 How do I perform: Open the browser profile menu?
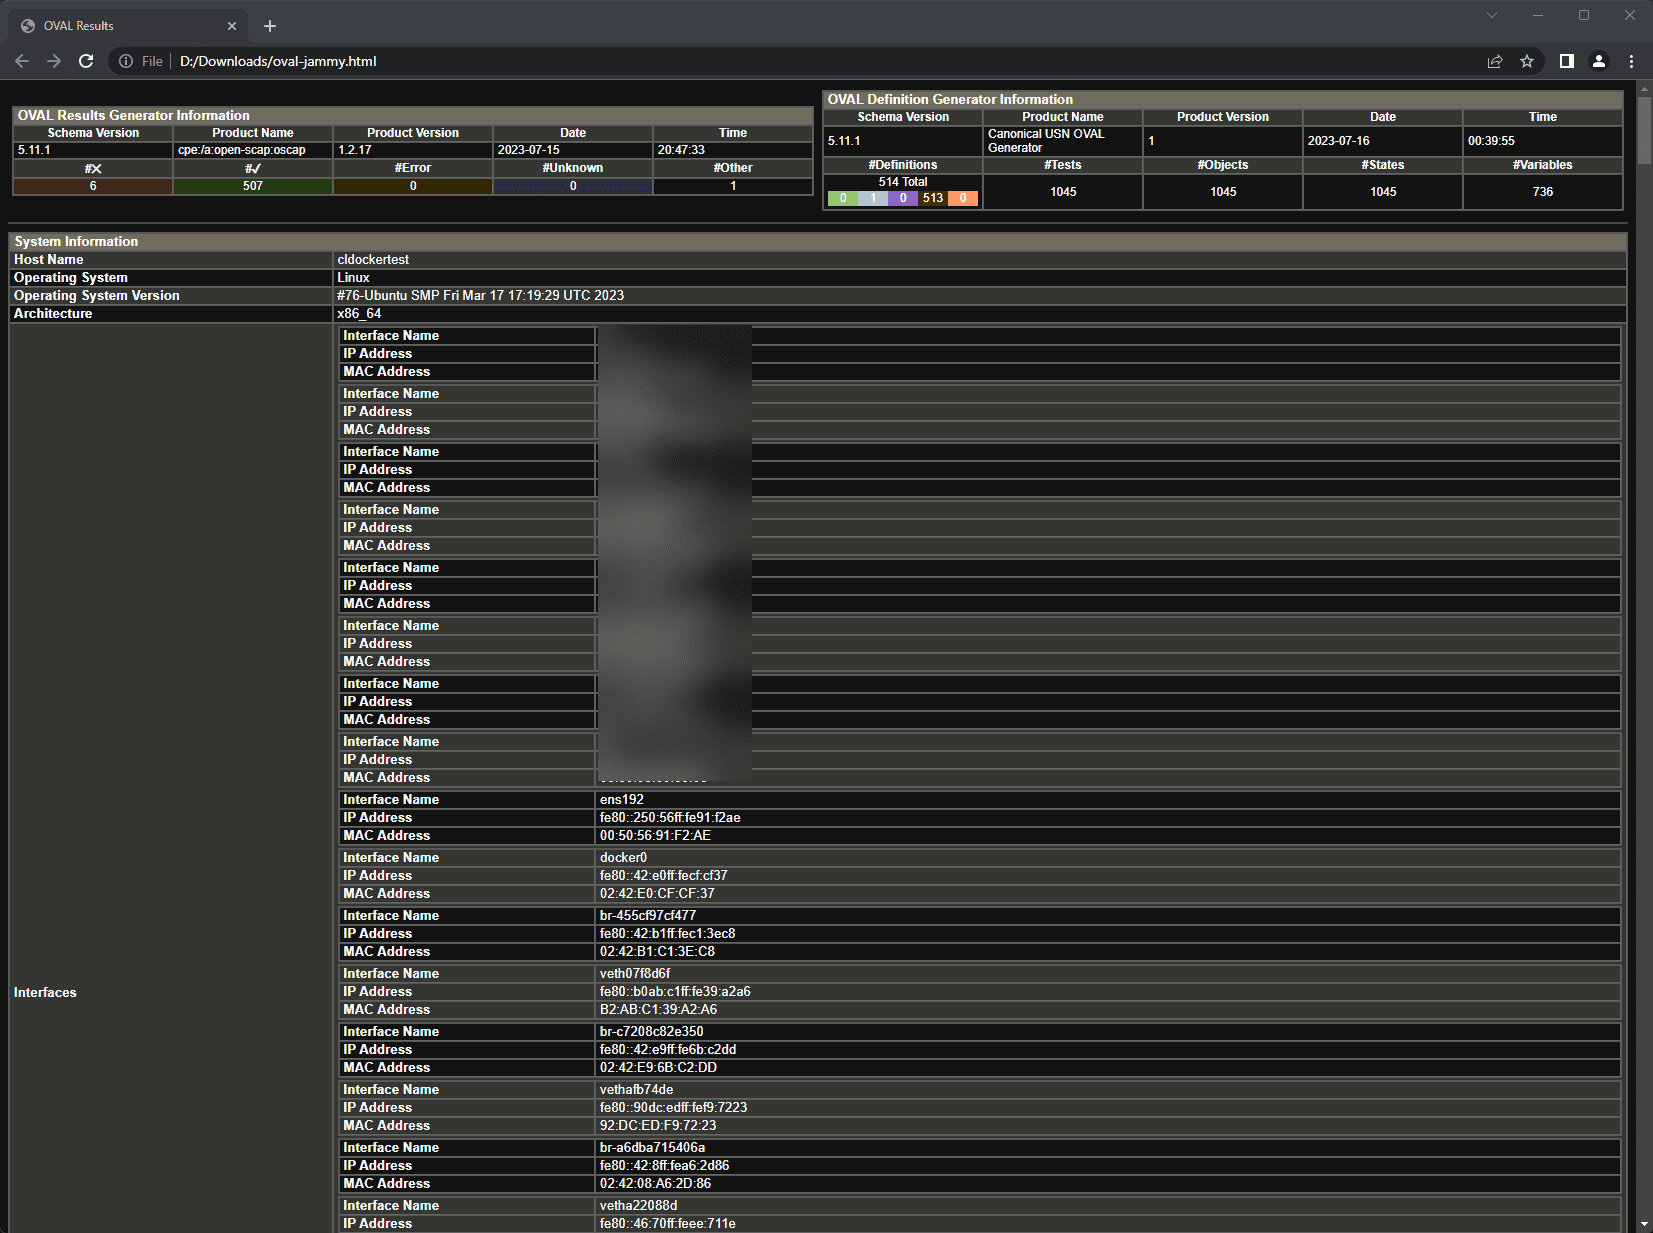coord(1599,61)
